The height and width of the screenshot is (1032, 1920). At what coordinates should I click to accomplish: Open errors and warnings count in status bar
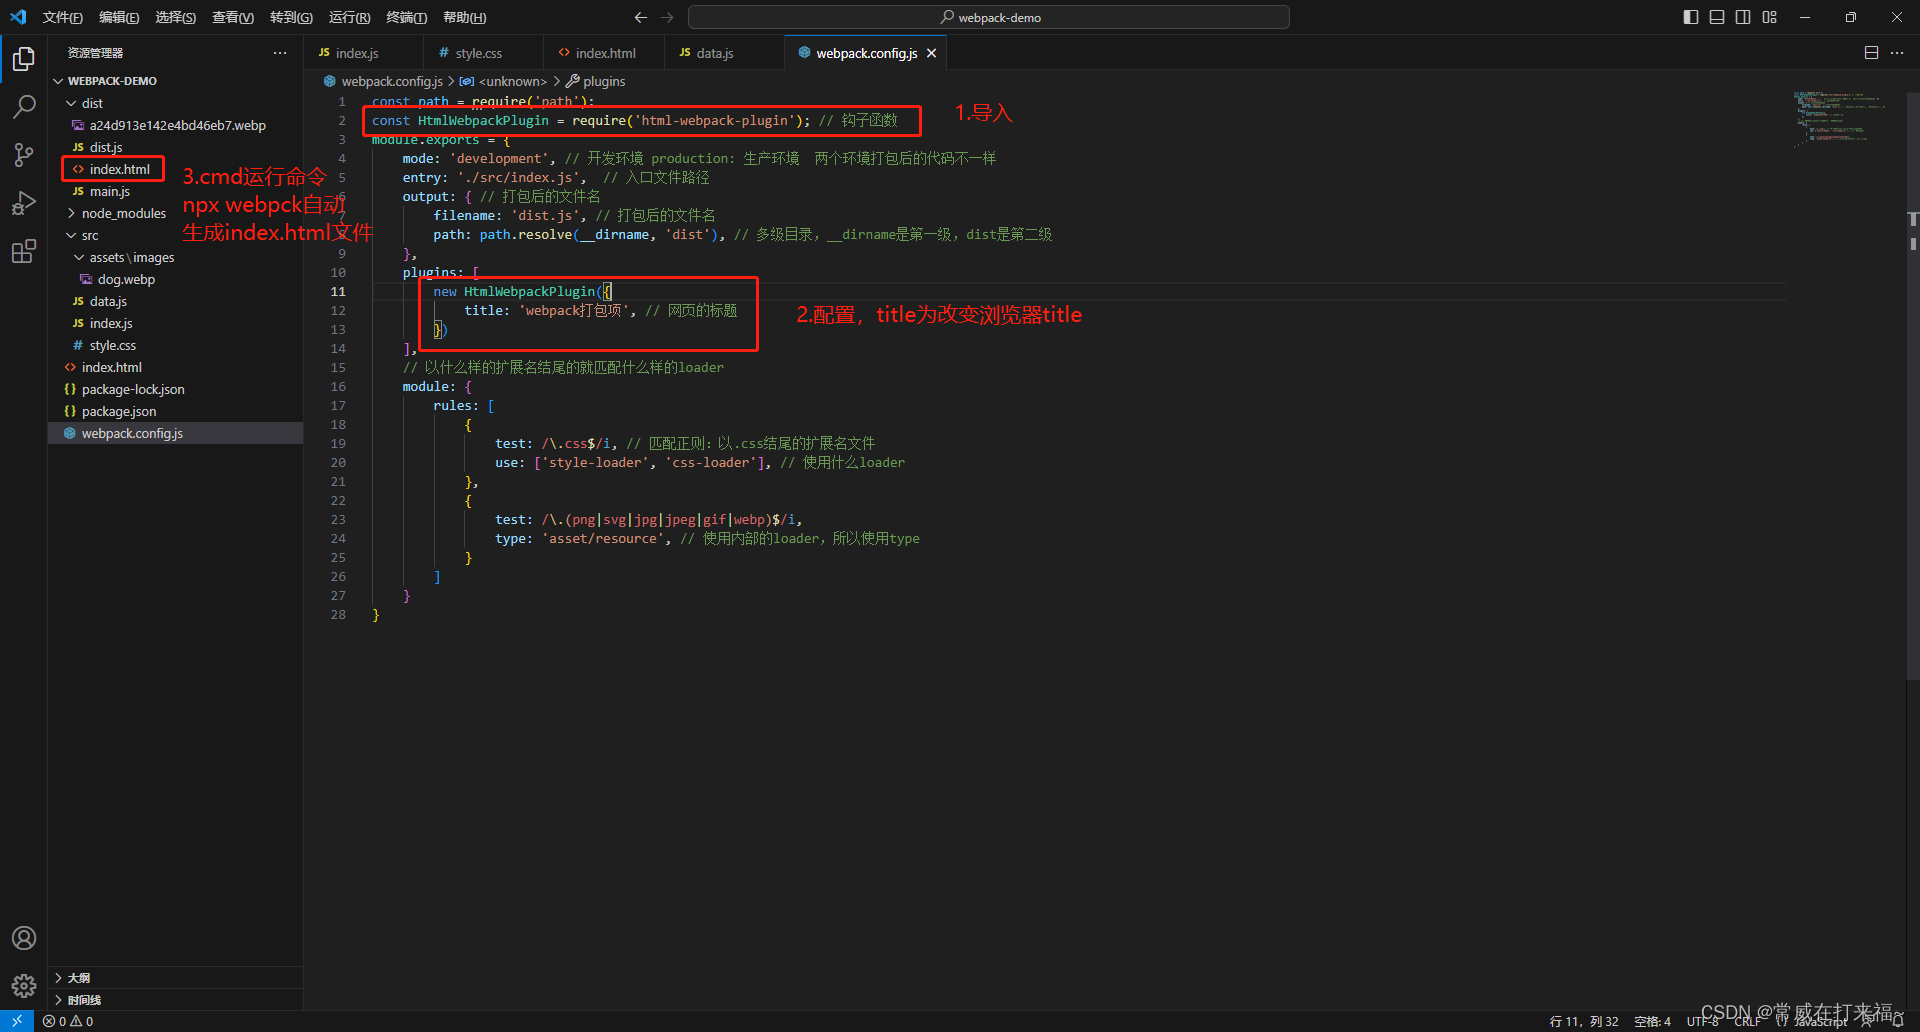(68, 1021)
